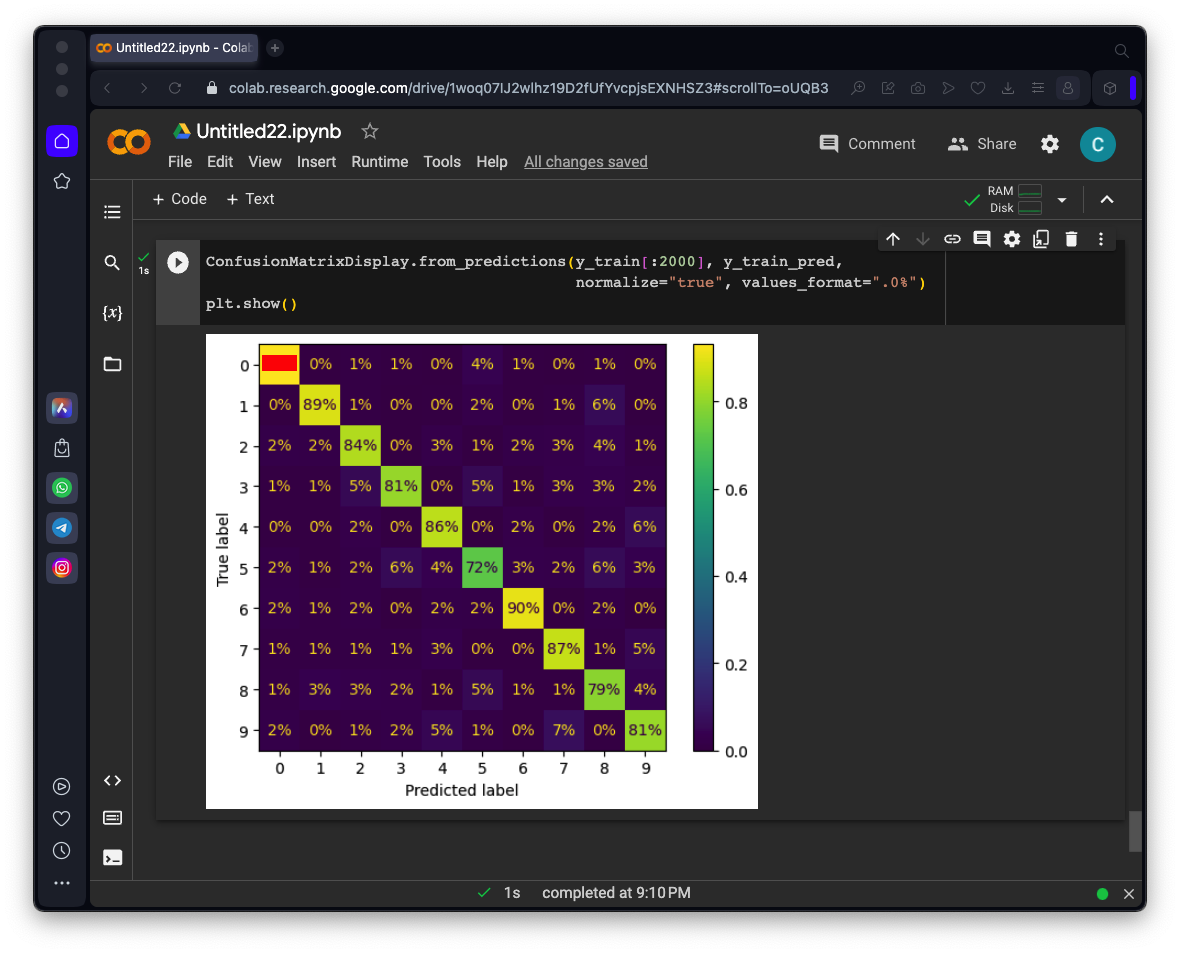Run the confusion matrix code cell
Image resolution: width=1180 pixels, height=953 pixels.
point(177,263)
